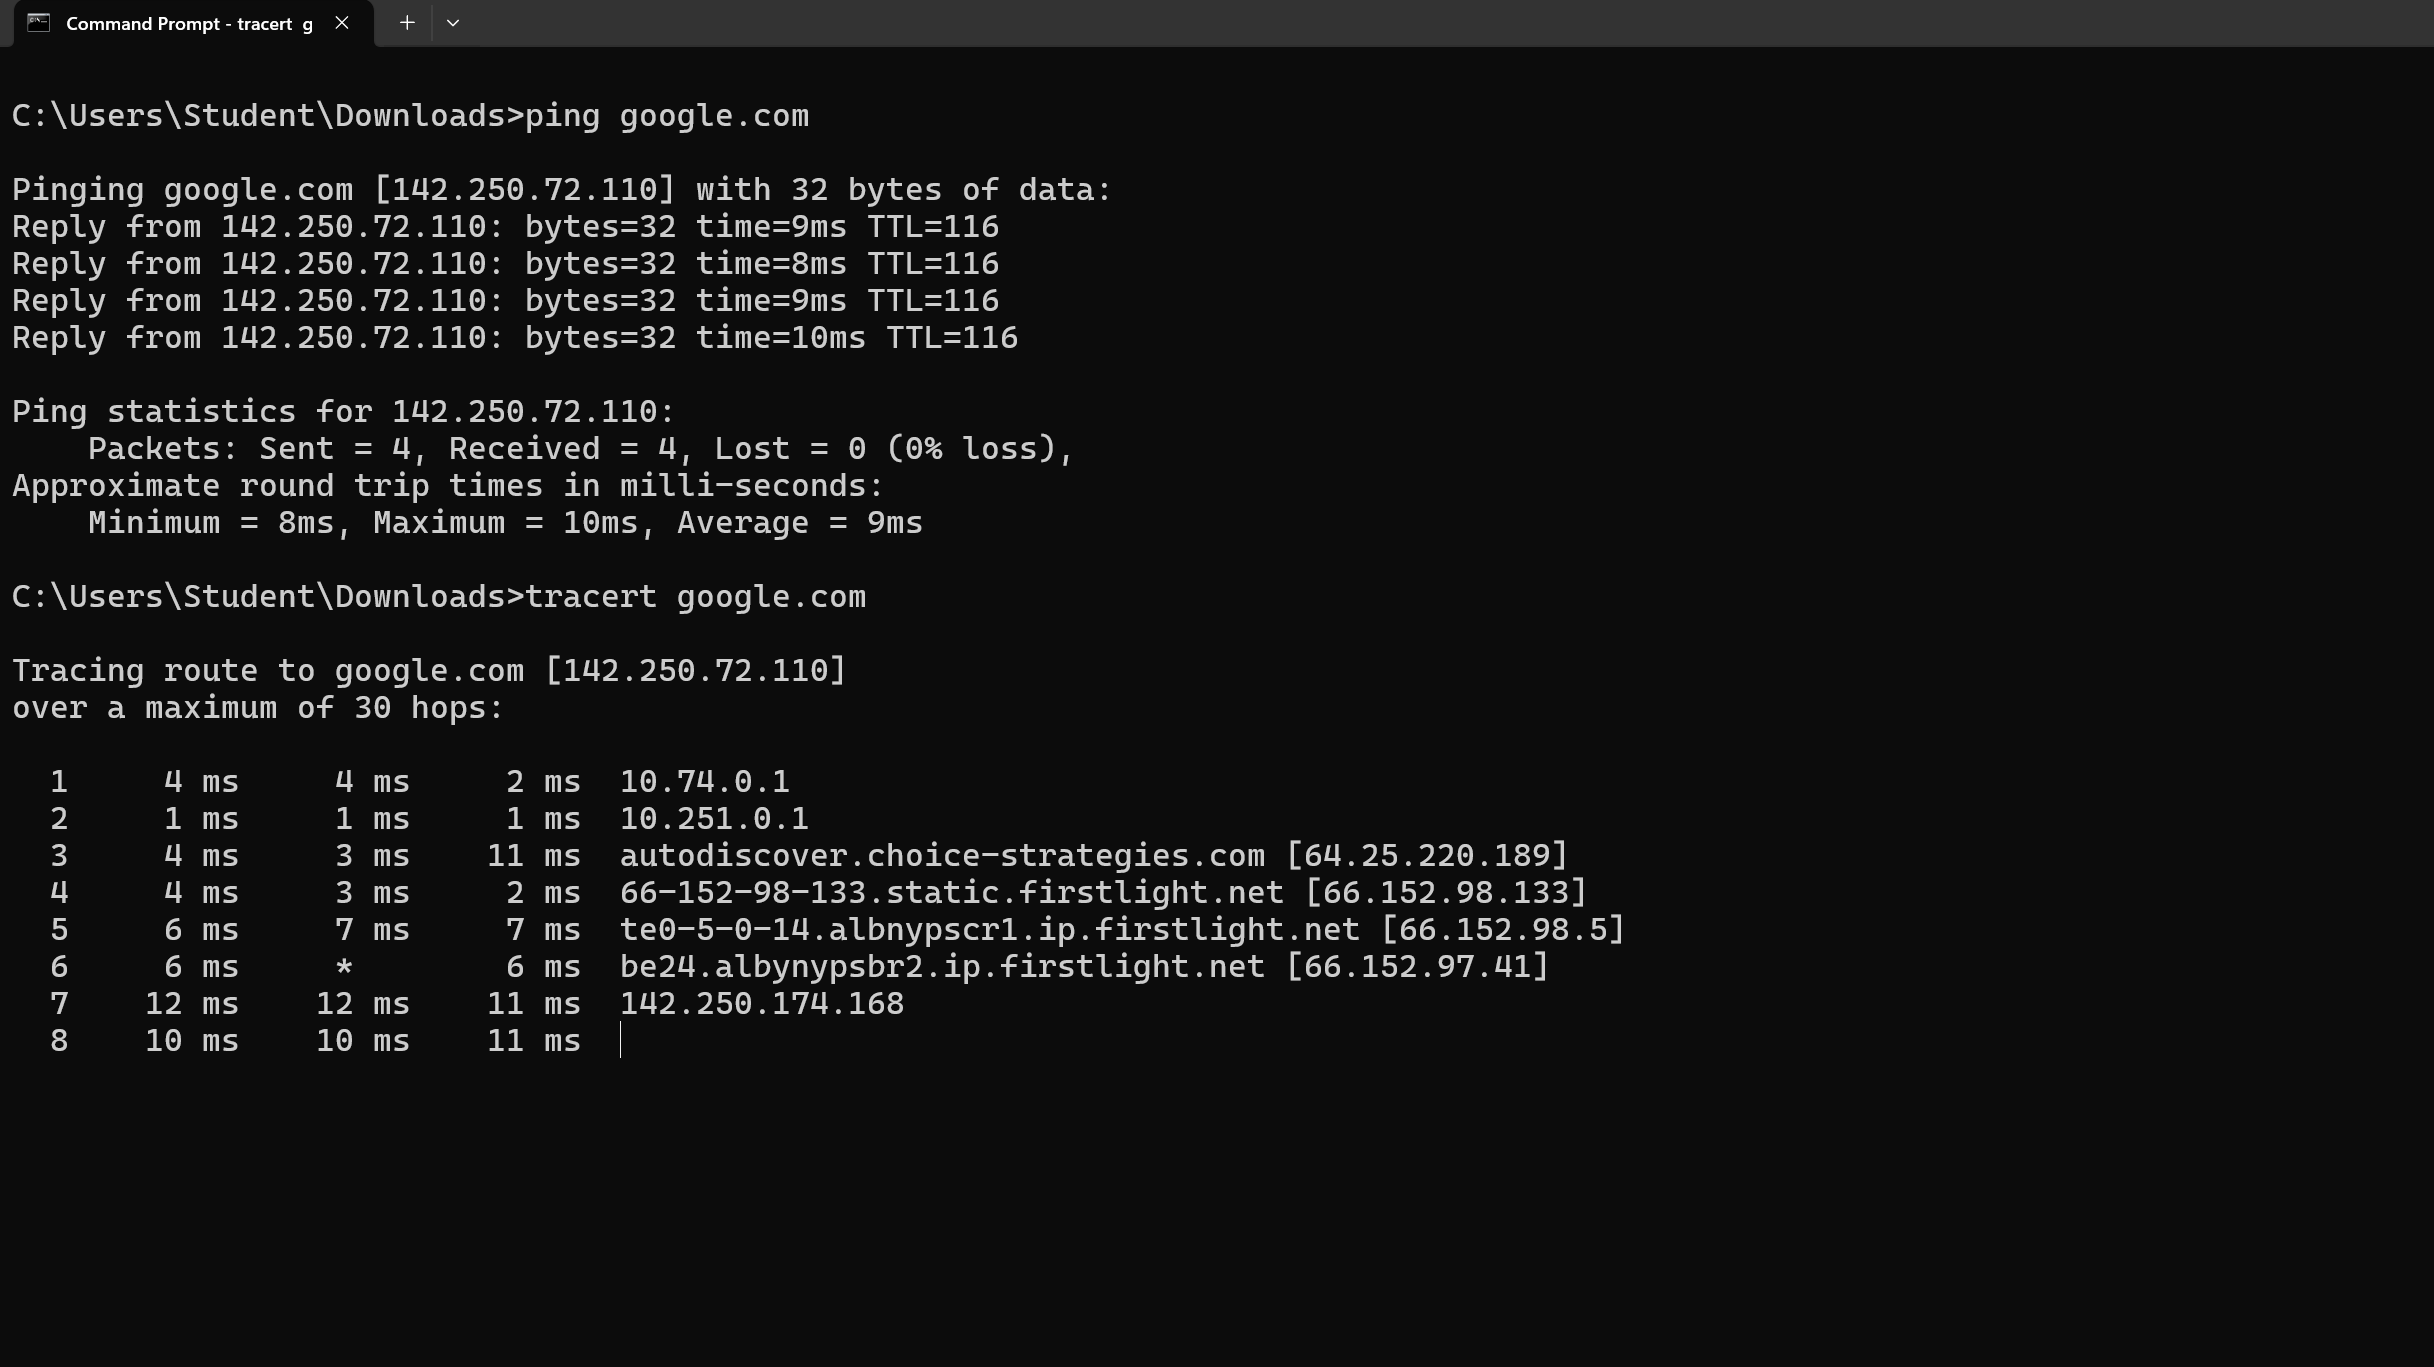Open a new tab with the plus button
This screenshot has width=2434, height=1367.
(x=407, y=23)
